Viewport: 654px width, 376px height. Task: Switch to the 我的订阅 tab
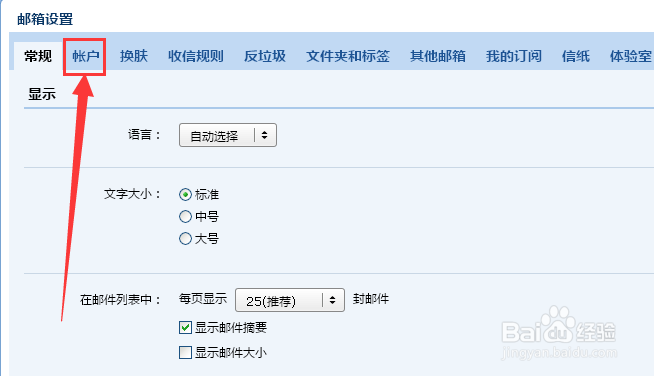tap(513, 56)
